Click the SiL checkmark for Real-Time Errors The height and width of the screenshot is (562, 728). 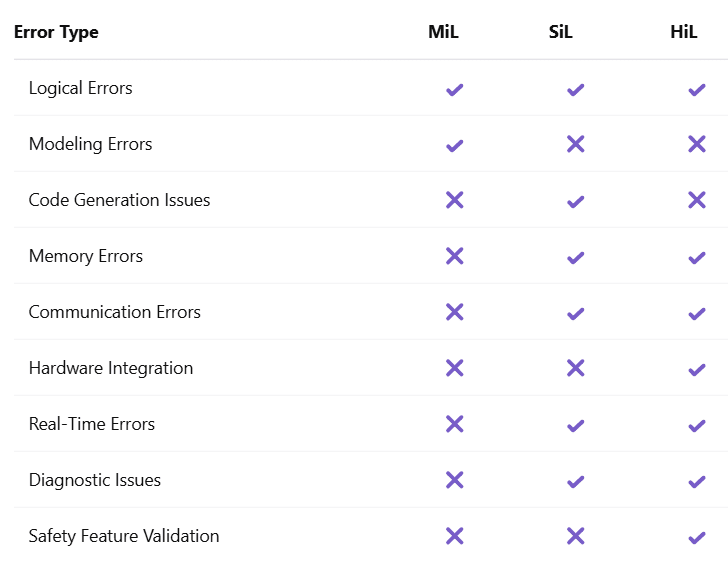point(575,425)
